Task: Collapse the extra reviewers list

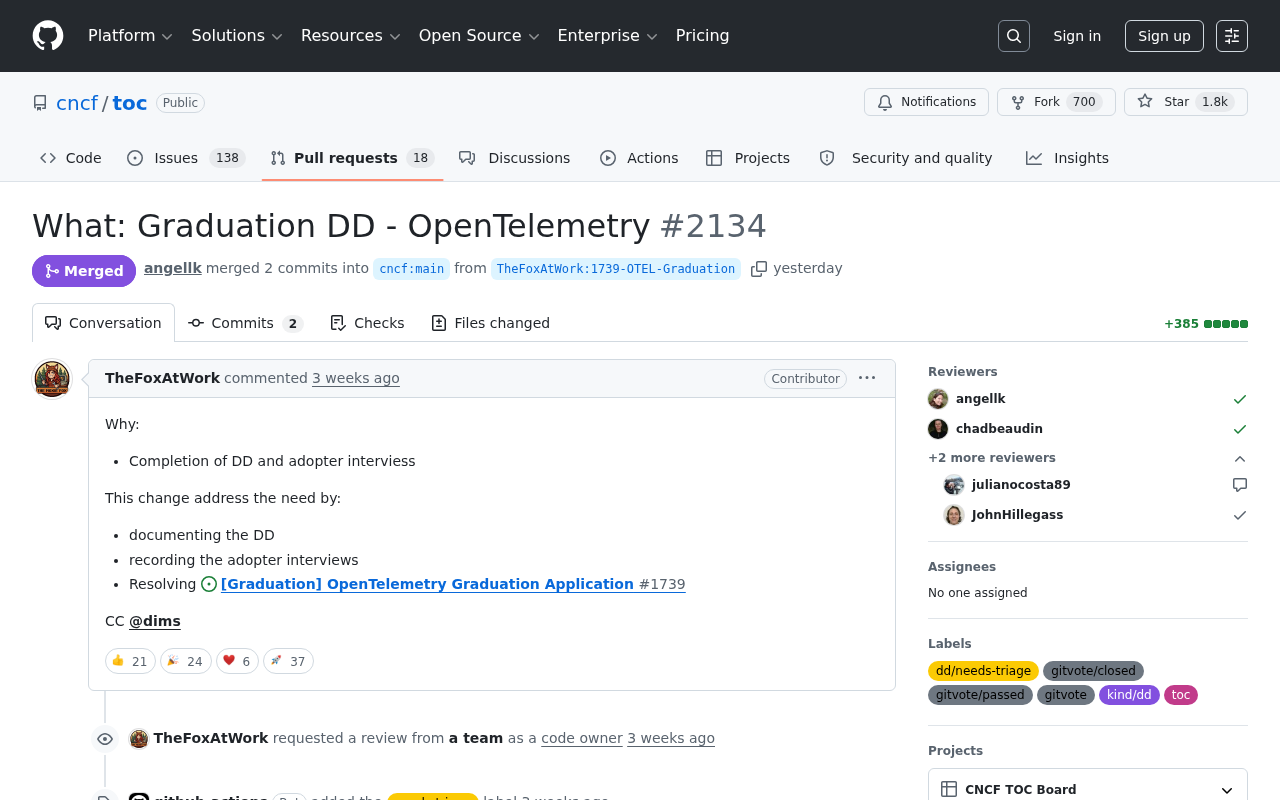Action: pyautogui.click(x=1240, y=458)
